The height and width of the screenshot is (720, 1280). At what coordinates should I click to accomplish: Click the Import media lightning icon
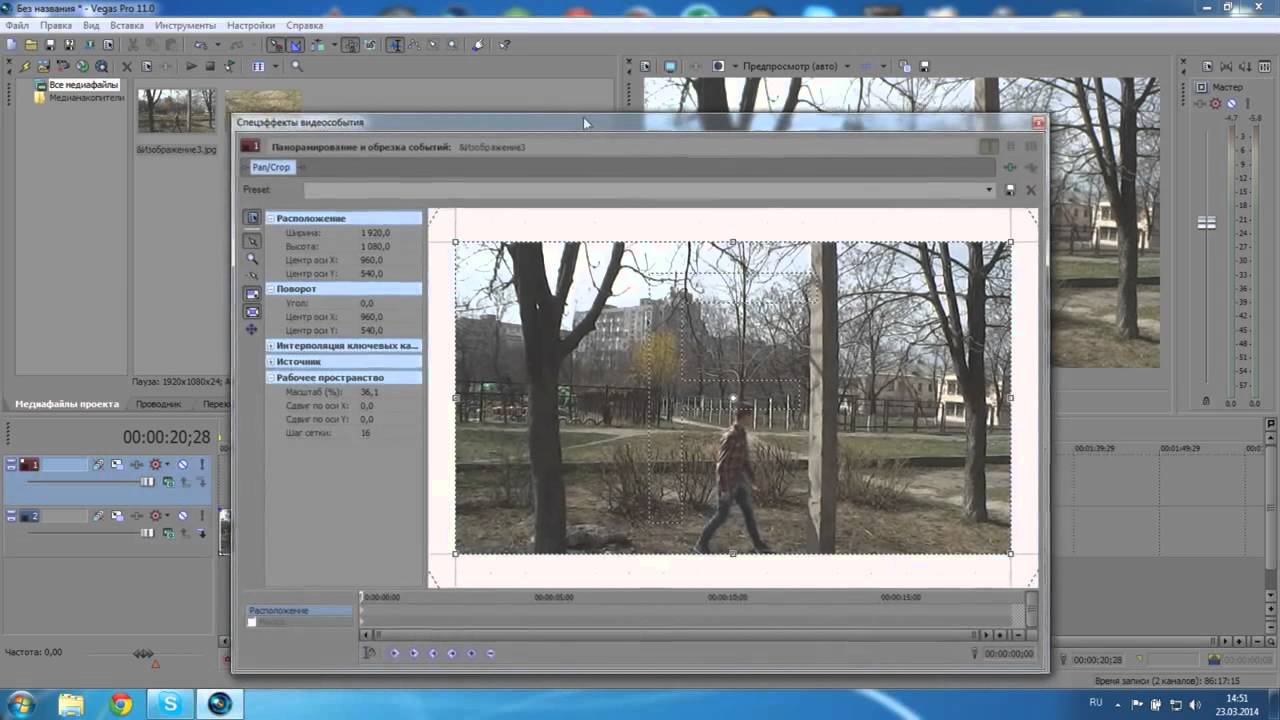[x=25, y=66]
